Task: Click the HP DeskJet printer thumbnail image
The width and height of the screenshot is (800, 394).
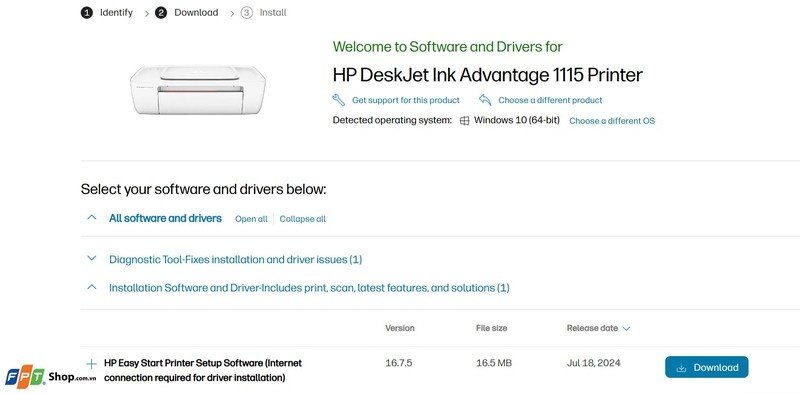Action: [x=198, y=90]
